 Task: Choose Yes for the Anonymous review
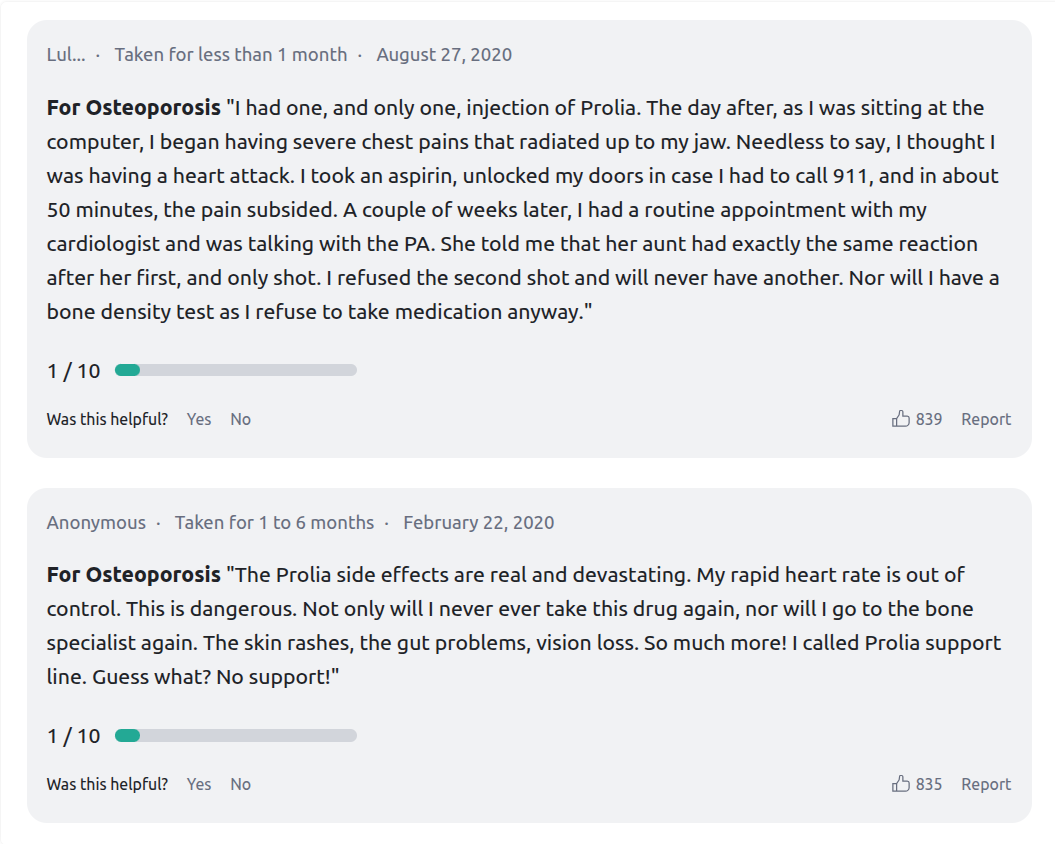click(x=198, y=784)
